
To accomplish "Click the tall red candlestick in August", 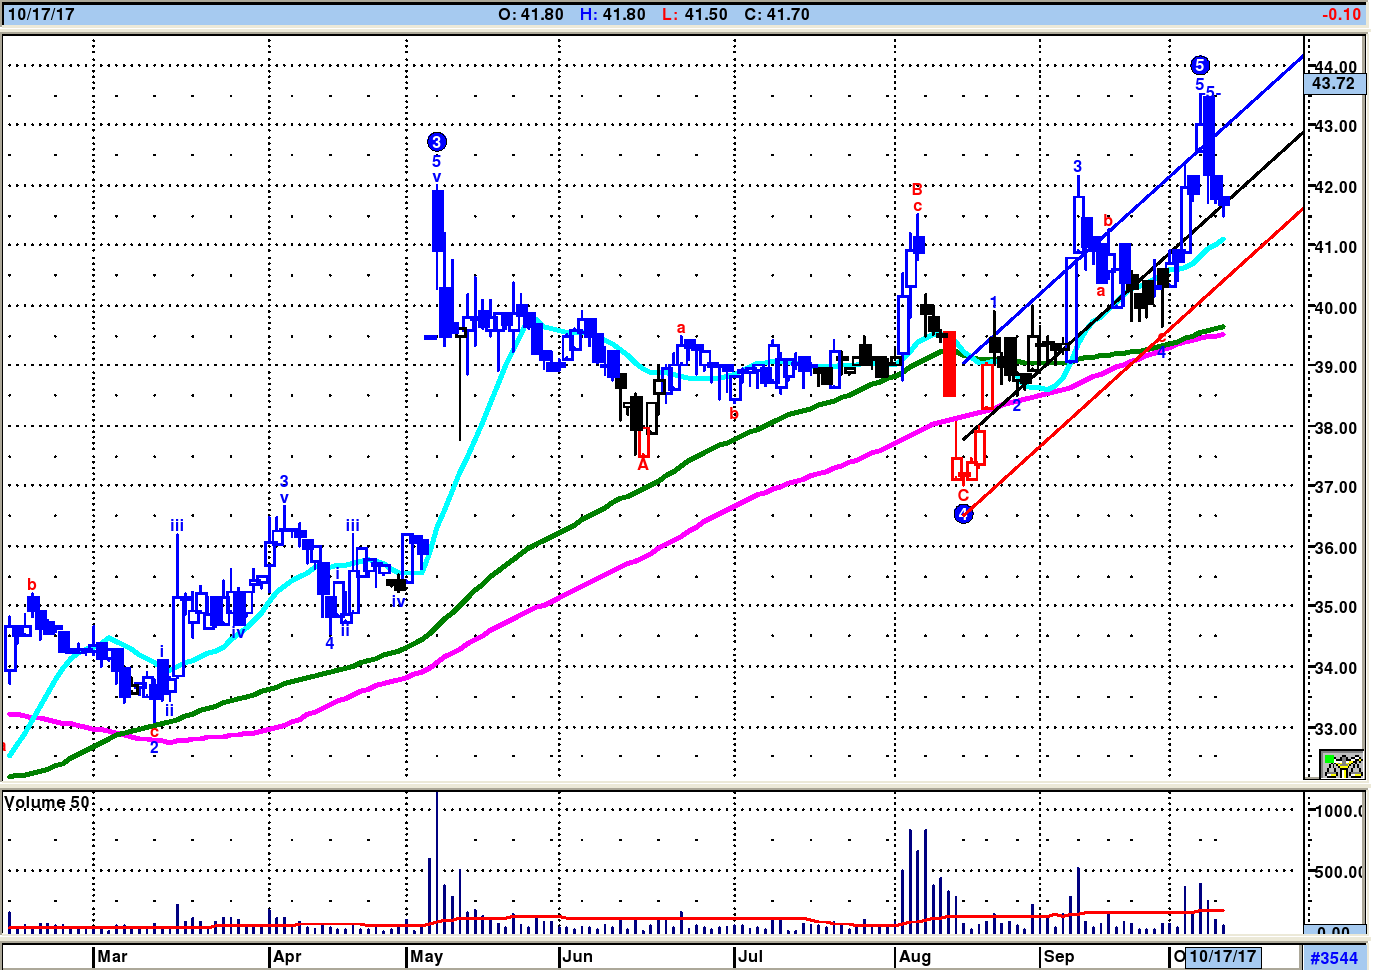I will coord(949,364).
